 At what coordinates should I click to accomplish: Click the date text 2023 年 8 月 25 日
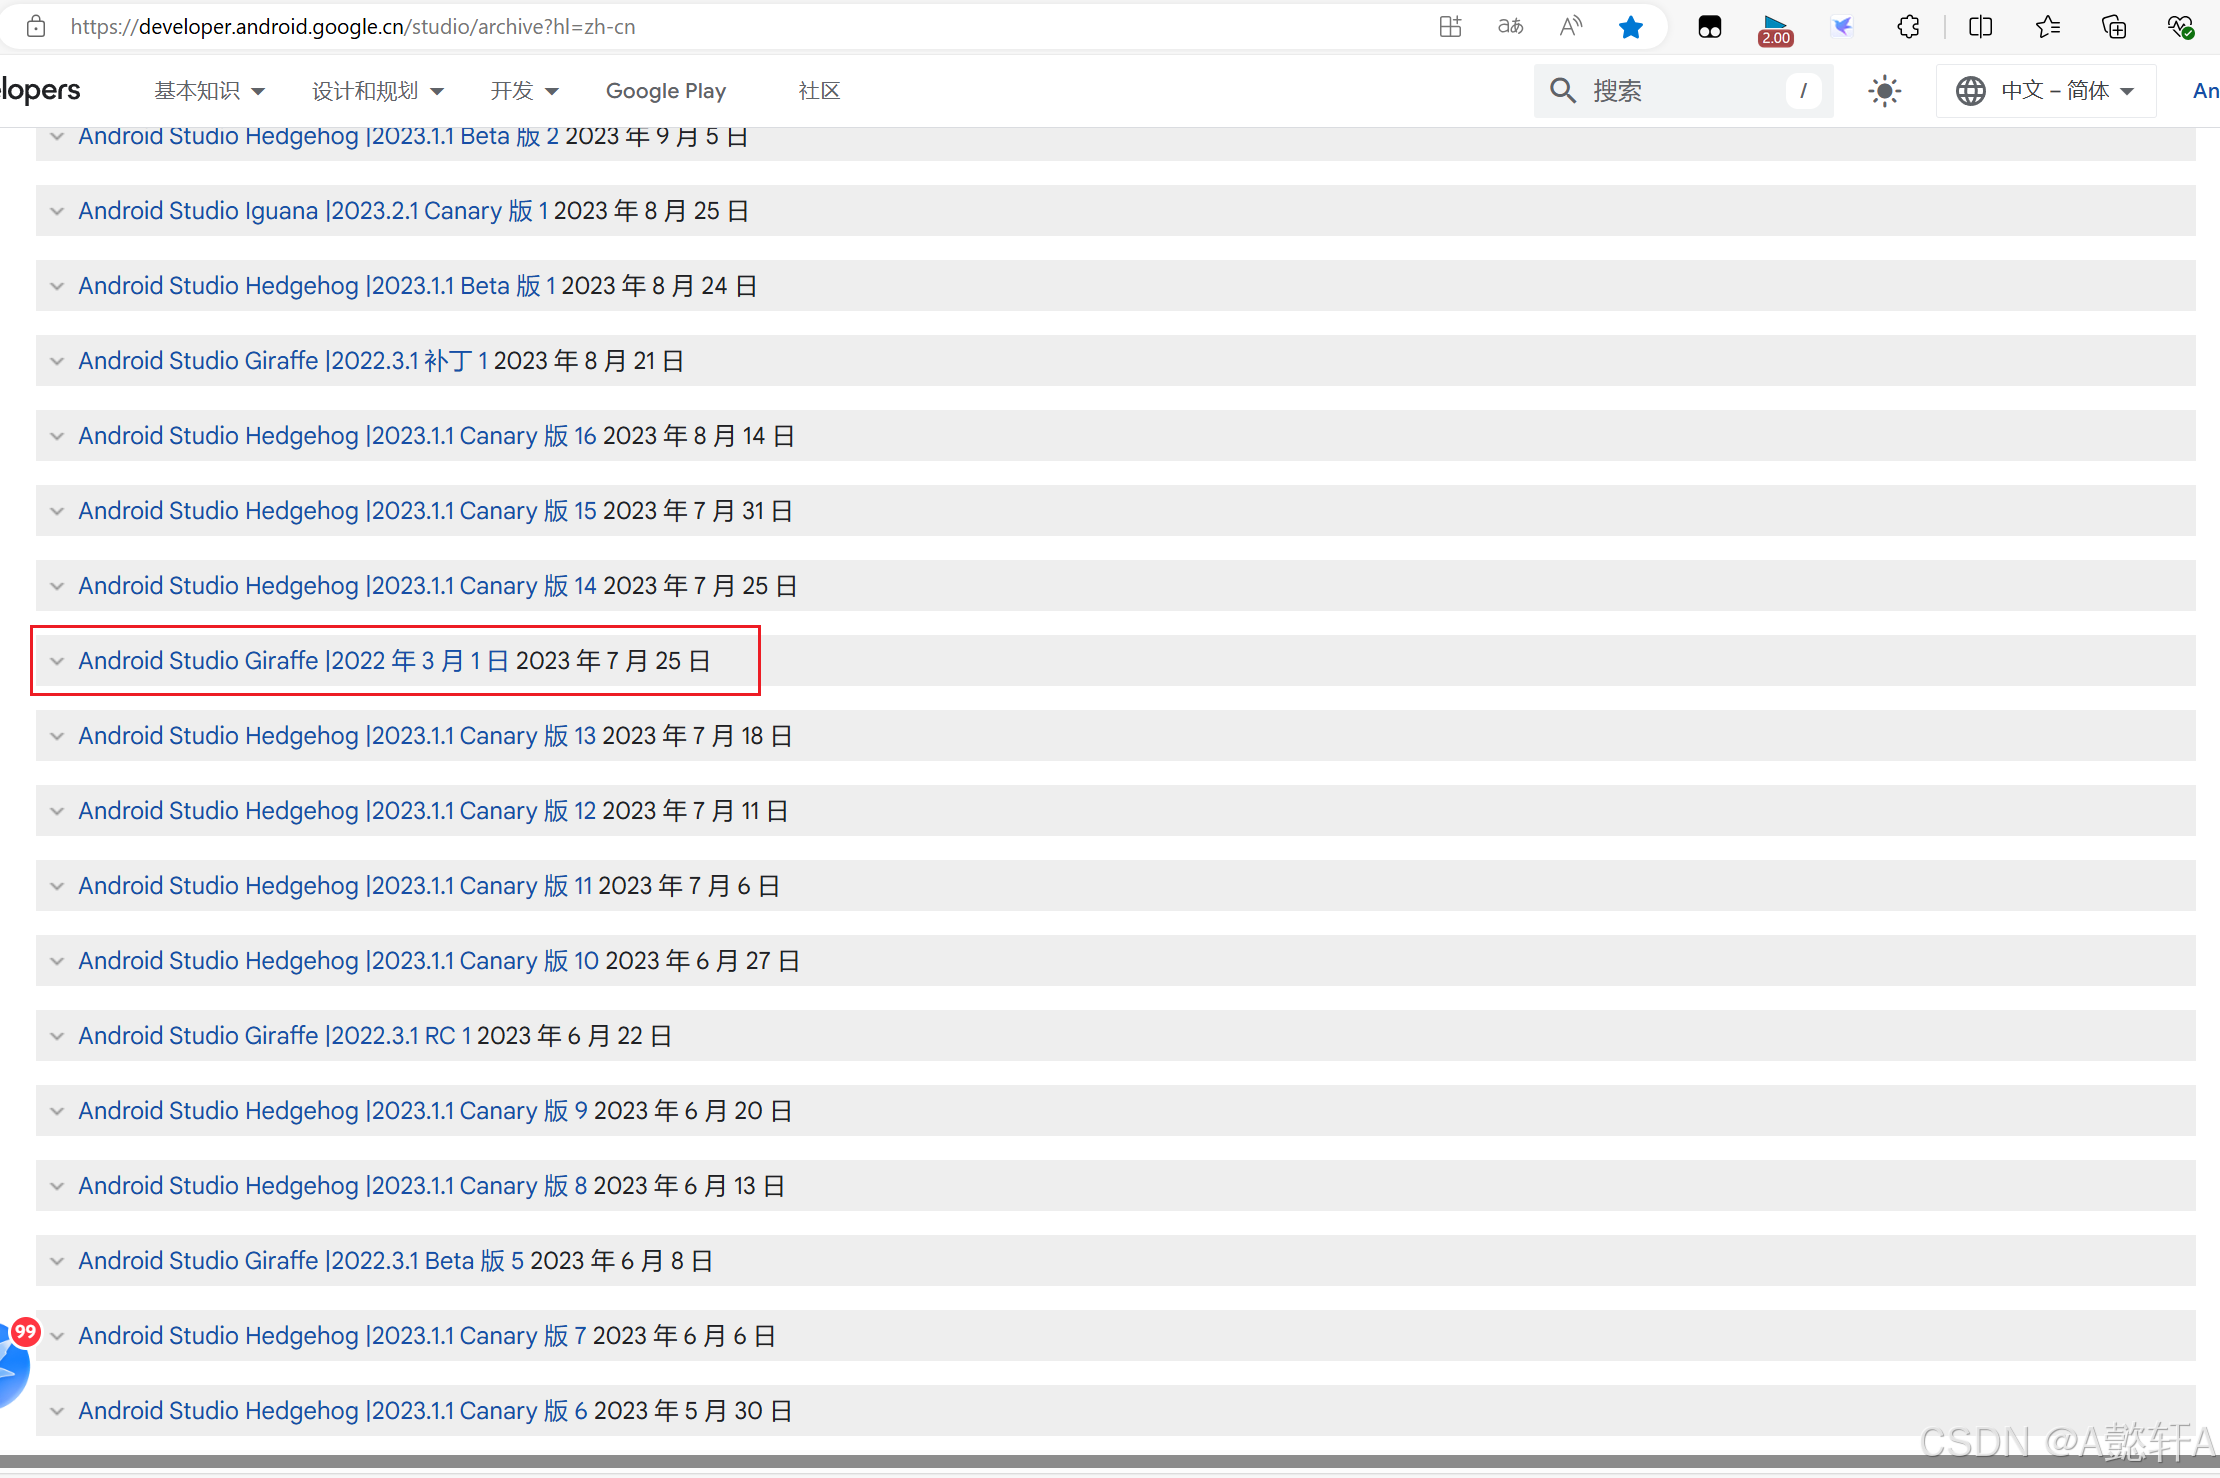(652, 211)
